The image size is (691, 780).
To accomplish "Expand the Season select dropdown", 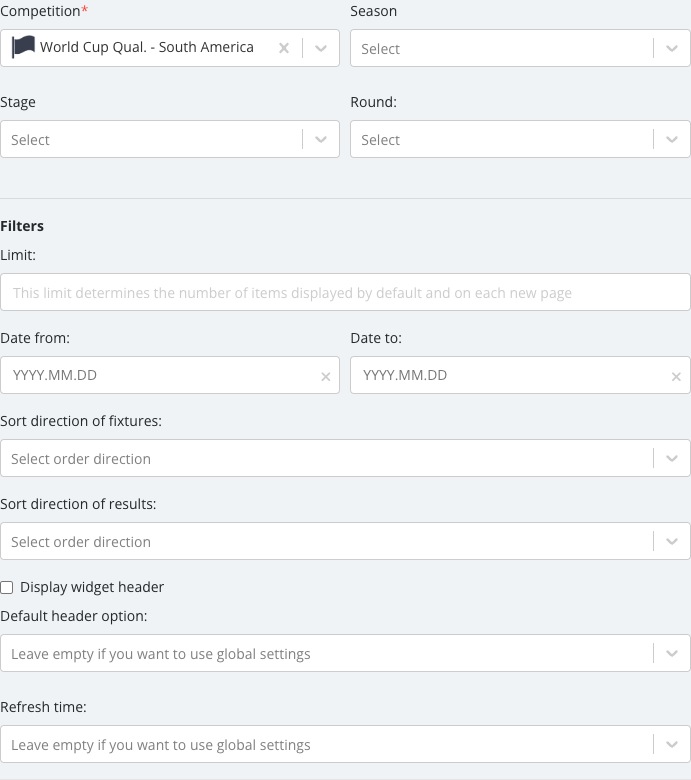I will [672, 48].
